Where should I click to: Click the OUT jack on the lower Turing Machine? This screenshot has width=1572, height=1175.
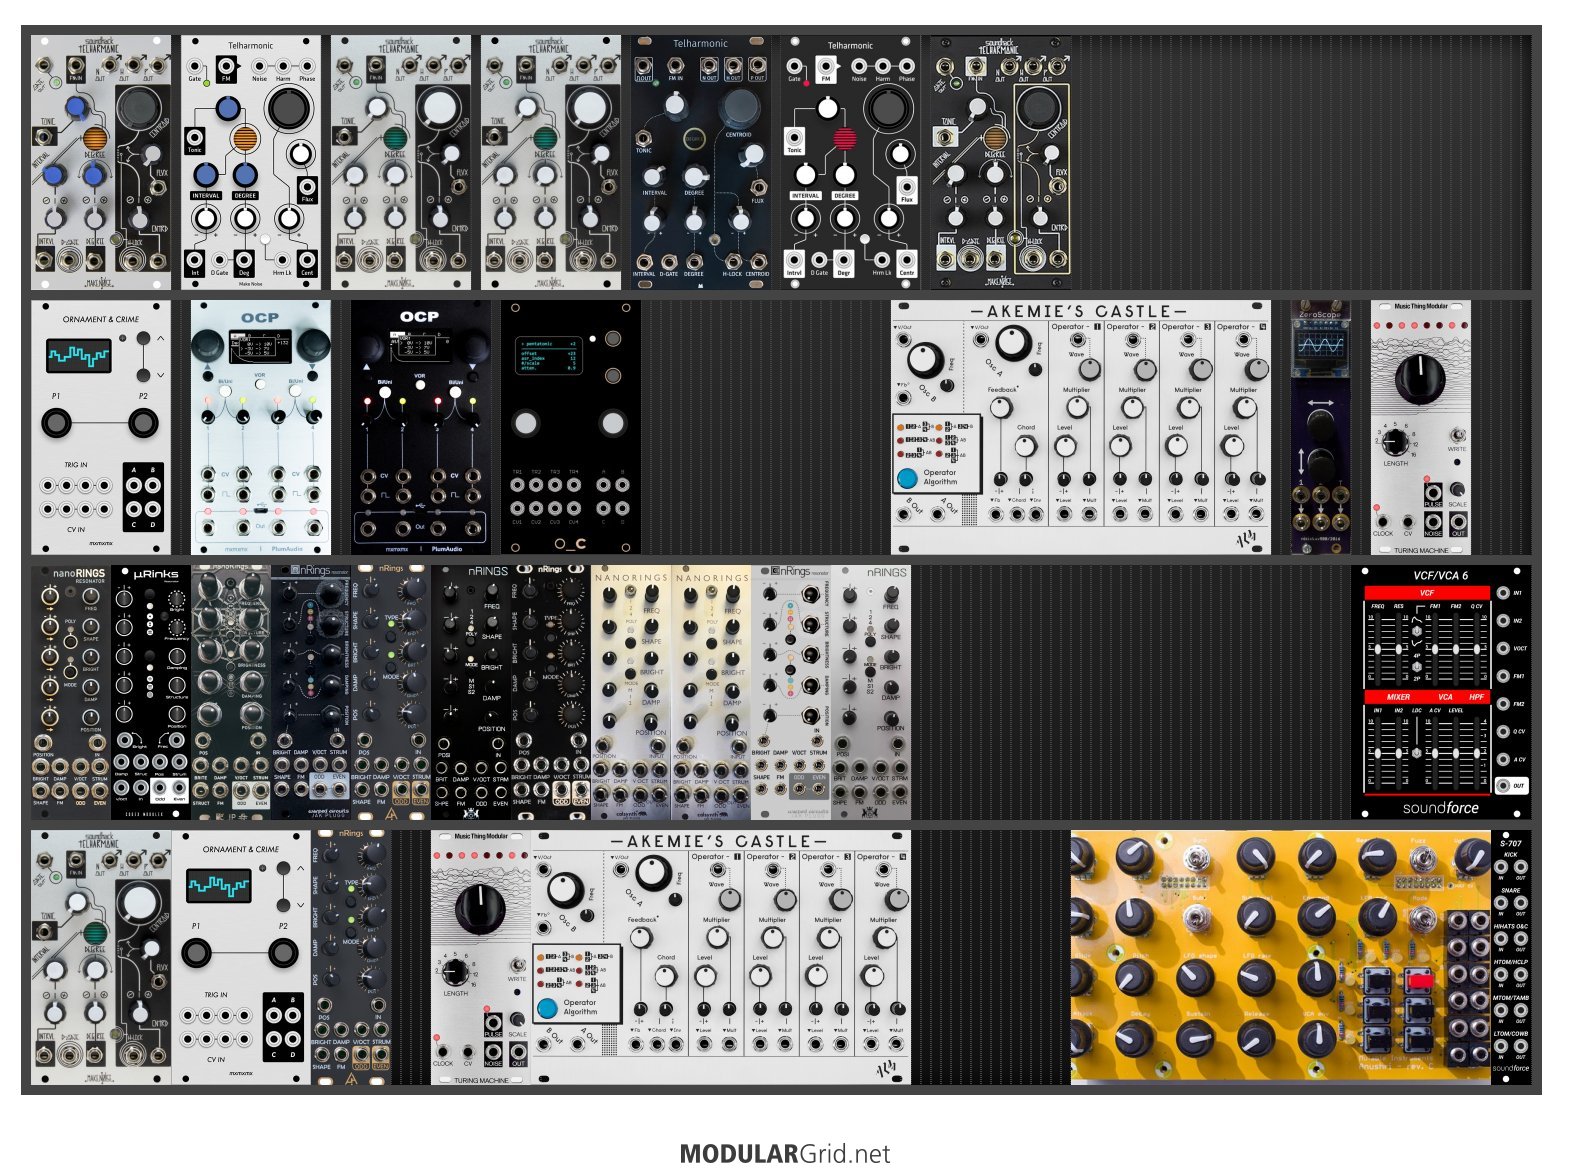pos(518,1051)
